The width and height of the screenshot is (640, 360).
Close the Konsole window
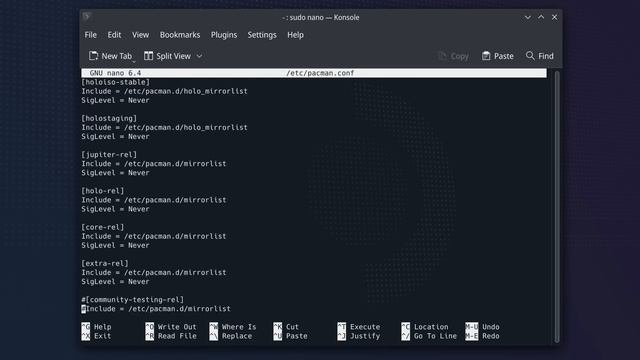coord(554,17)
